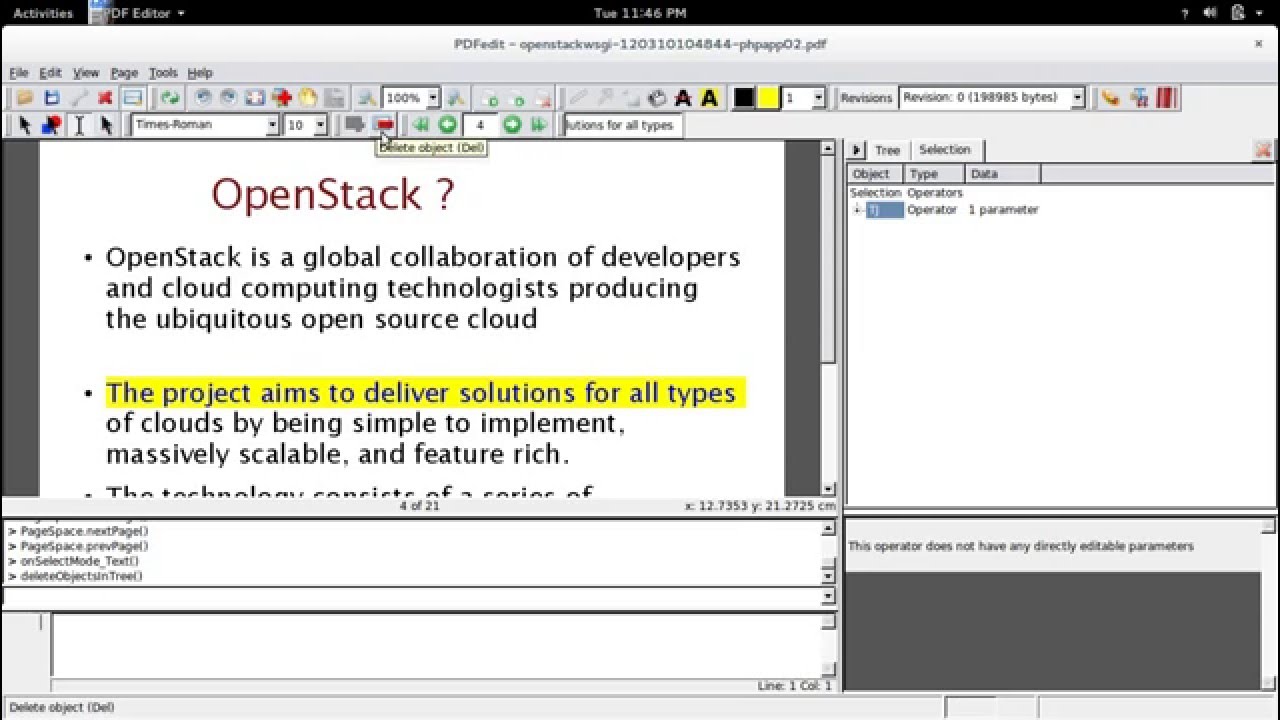Screen dimensions: 1280x720
Task: Click the Data column header
Action: tap(1003, 174)
